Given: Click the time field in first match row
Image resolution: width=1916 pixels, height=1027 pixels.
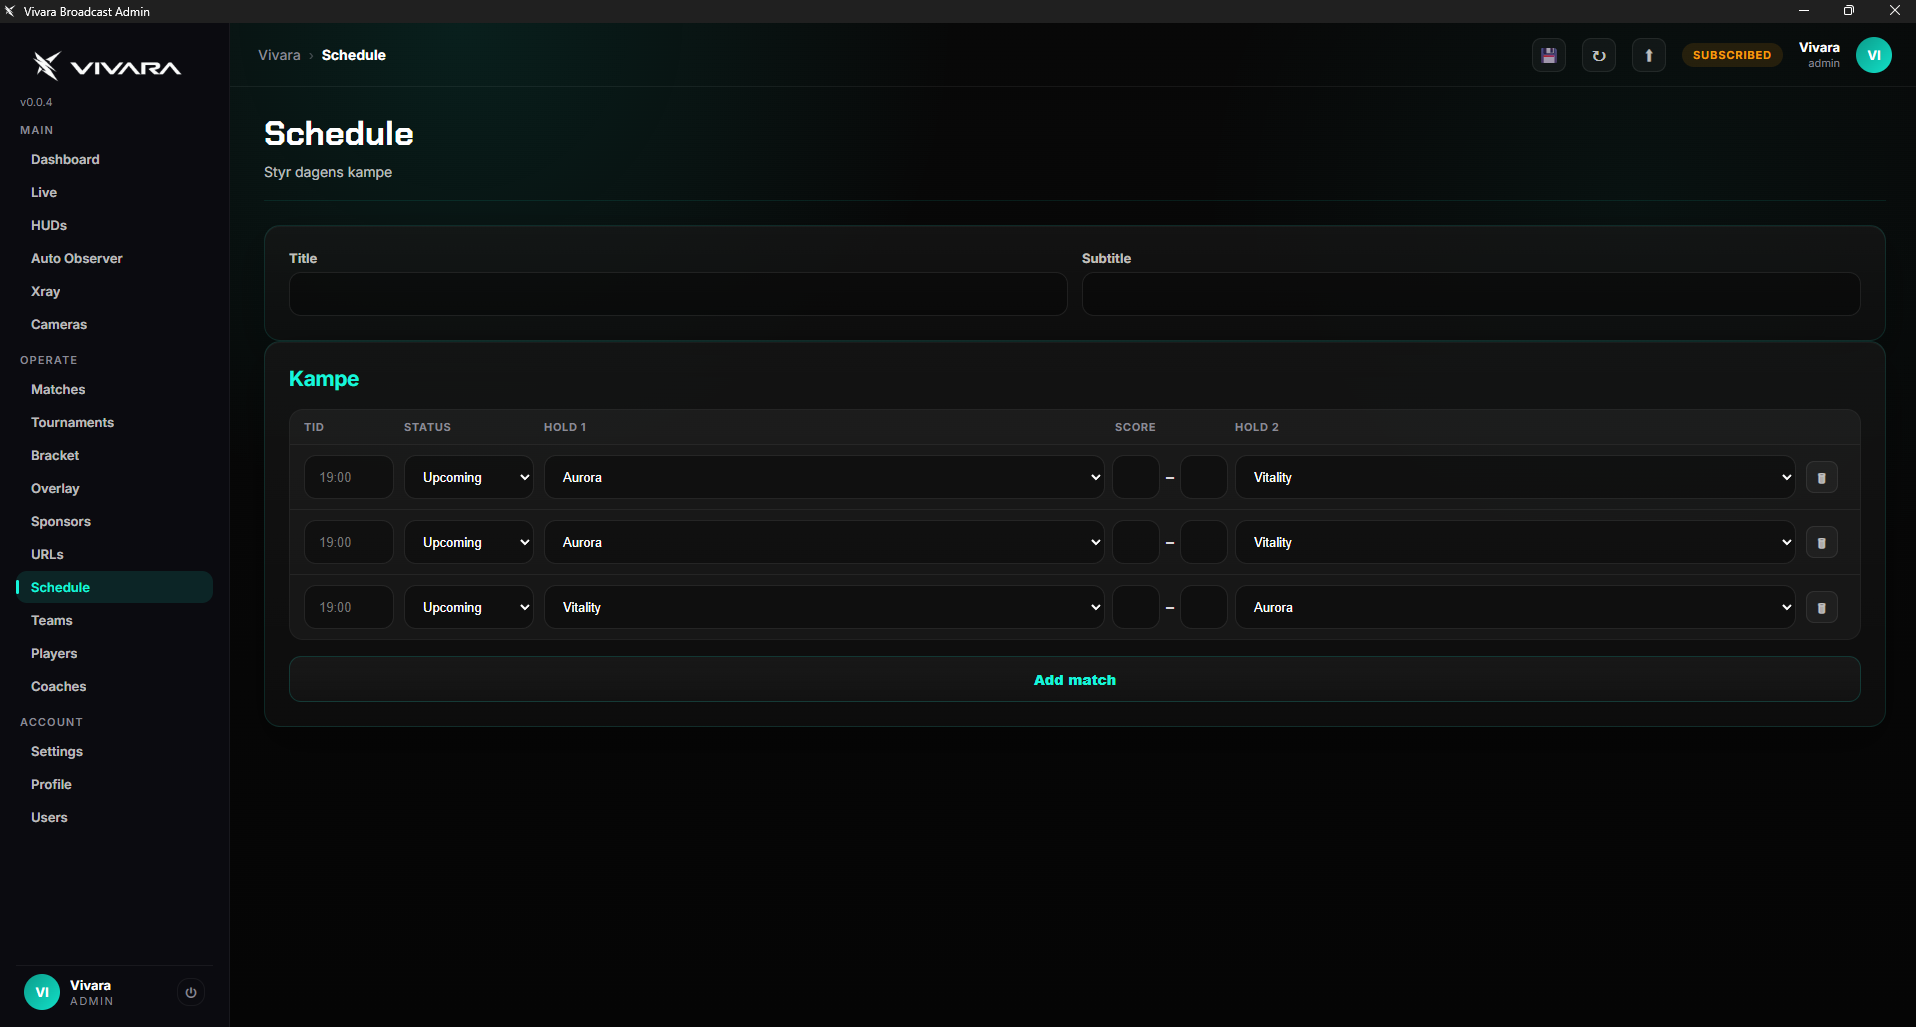Looking at the screenshot, I should (349, 477).
